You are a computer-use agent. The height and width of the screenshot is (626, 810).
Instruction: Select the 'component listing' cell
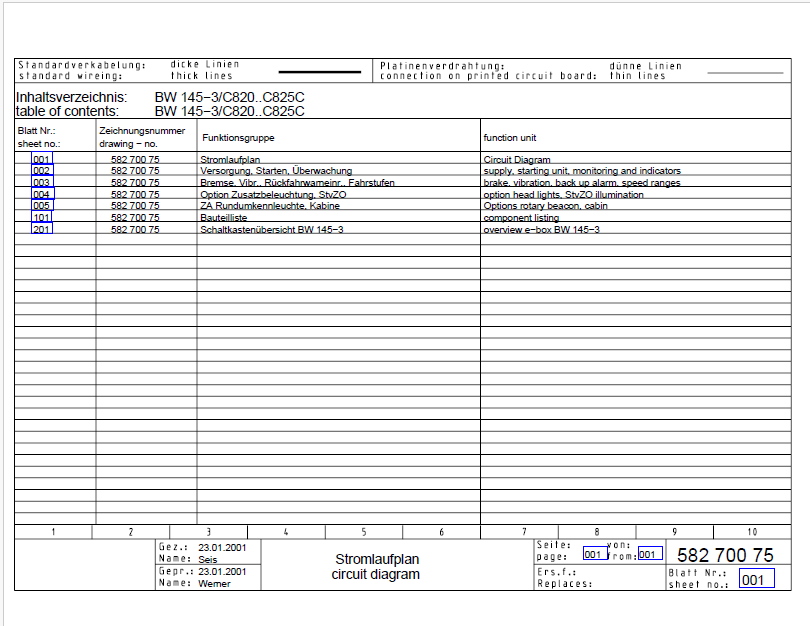pos(521,217)
